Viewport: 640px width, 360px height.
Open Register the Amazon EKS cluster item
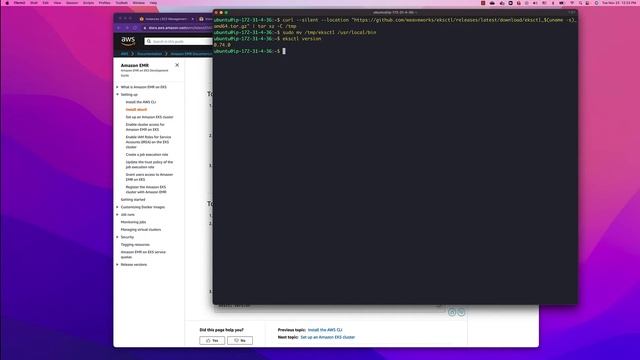pyautogui.click(x=146, y=189)
